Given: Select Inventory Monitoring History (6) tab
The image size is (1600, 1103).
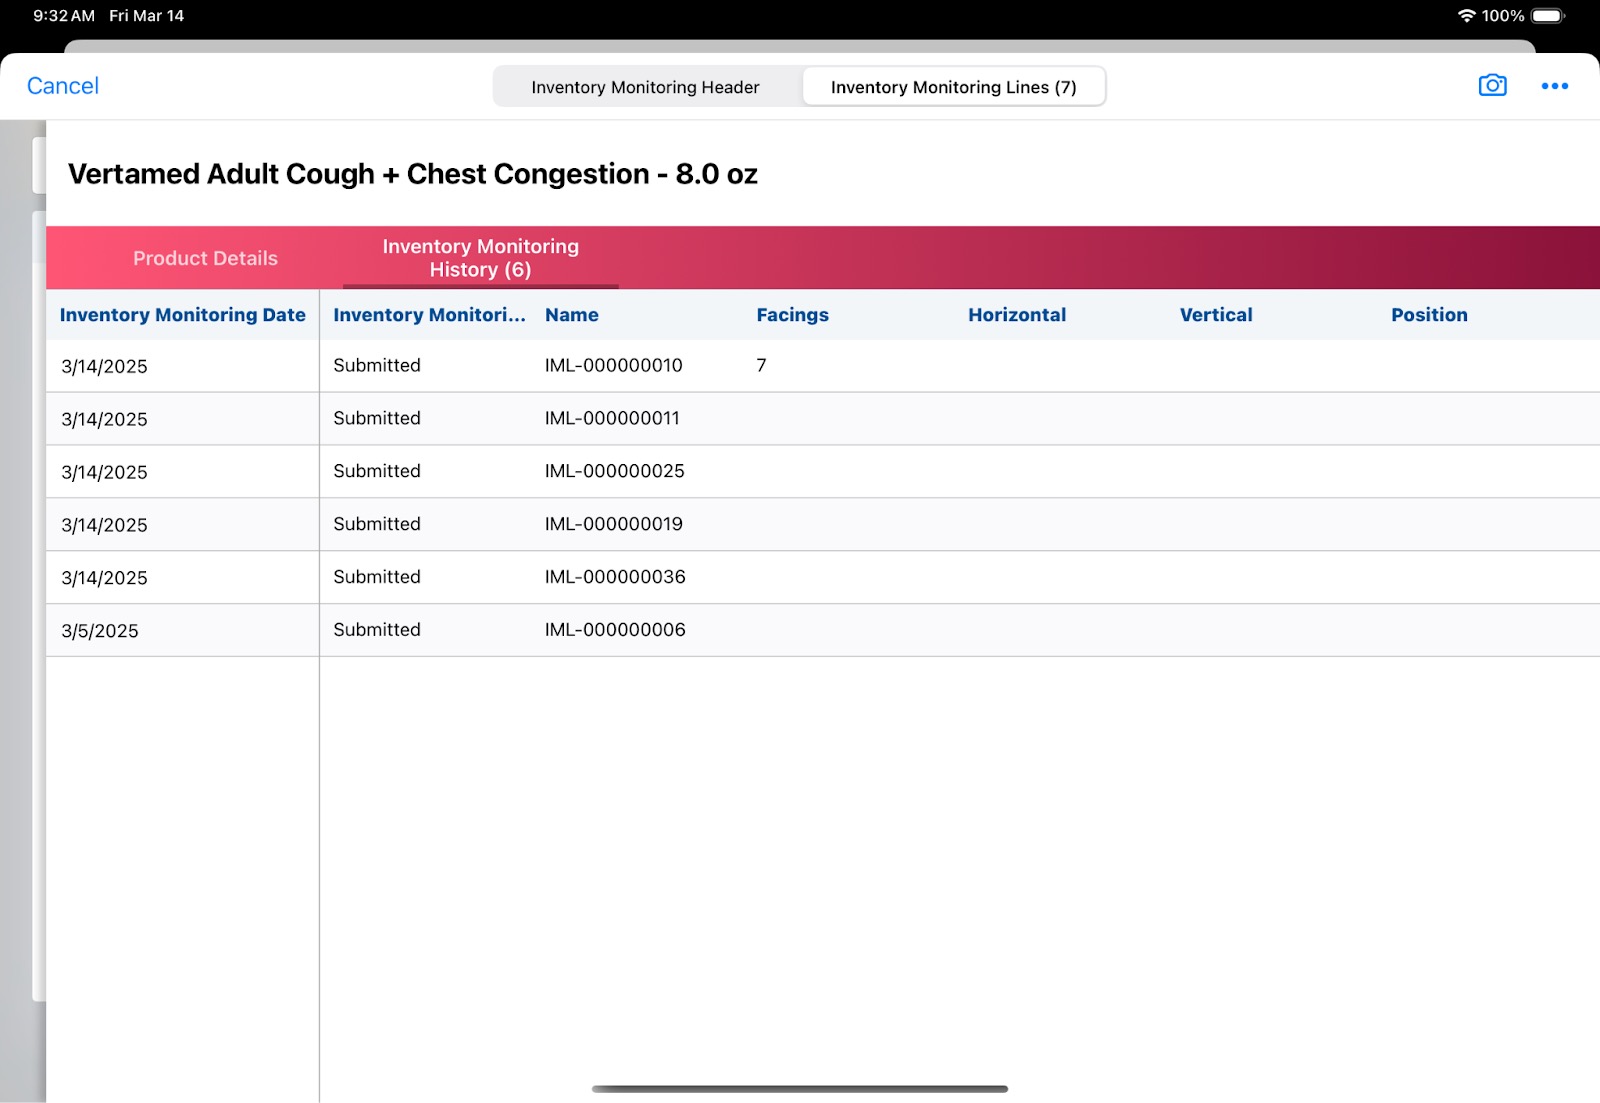Looking at the screenshot, I should (x=480, y=258).
